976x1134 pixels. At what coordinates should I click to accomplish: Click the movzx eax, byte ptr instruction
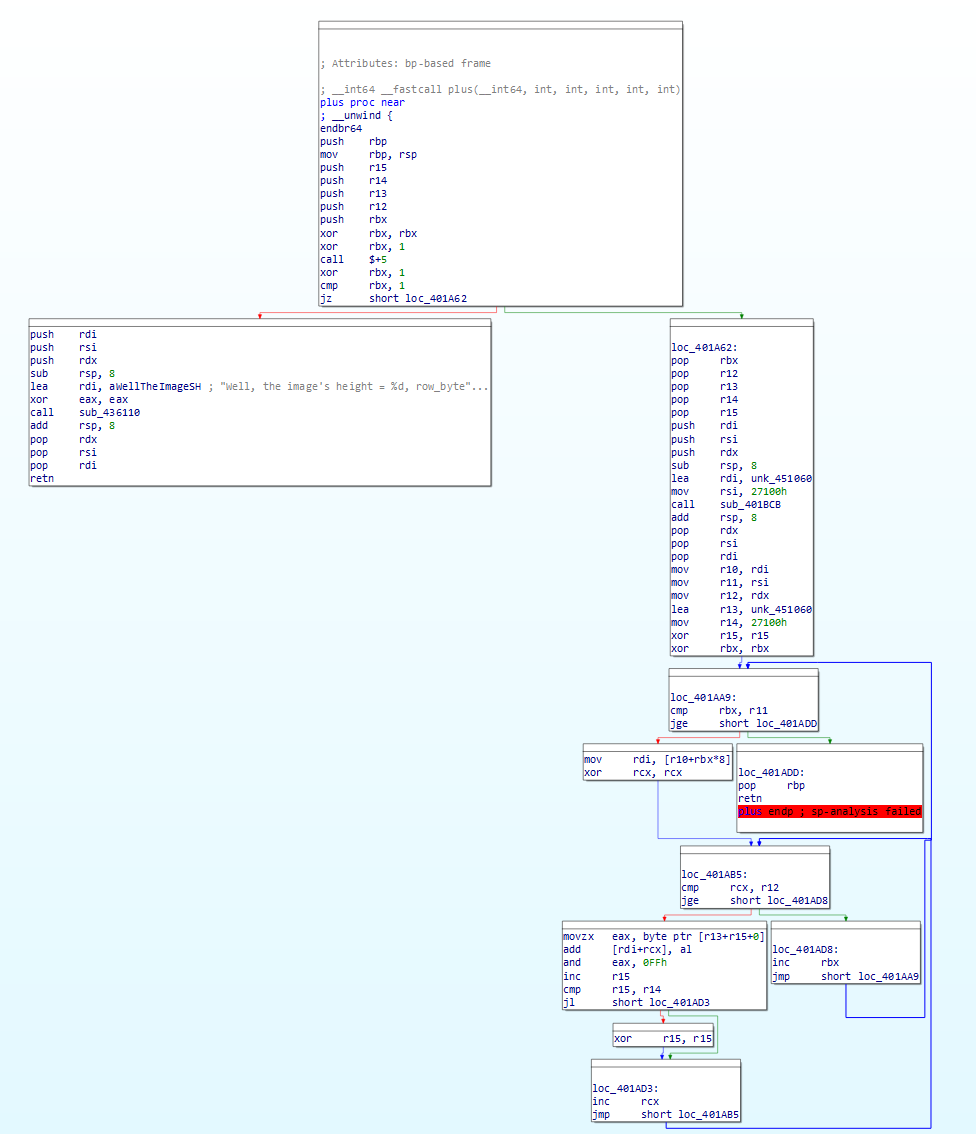click(x=663, y=936)
